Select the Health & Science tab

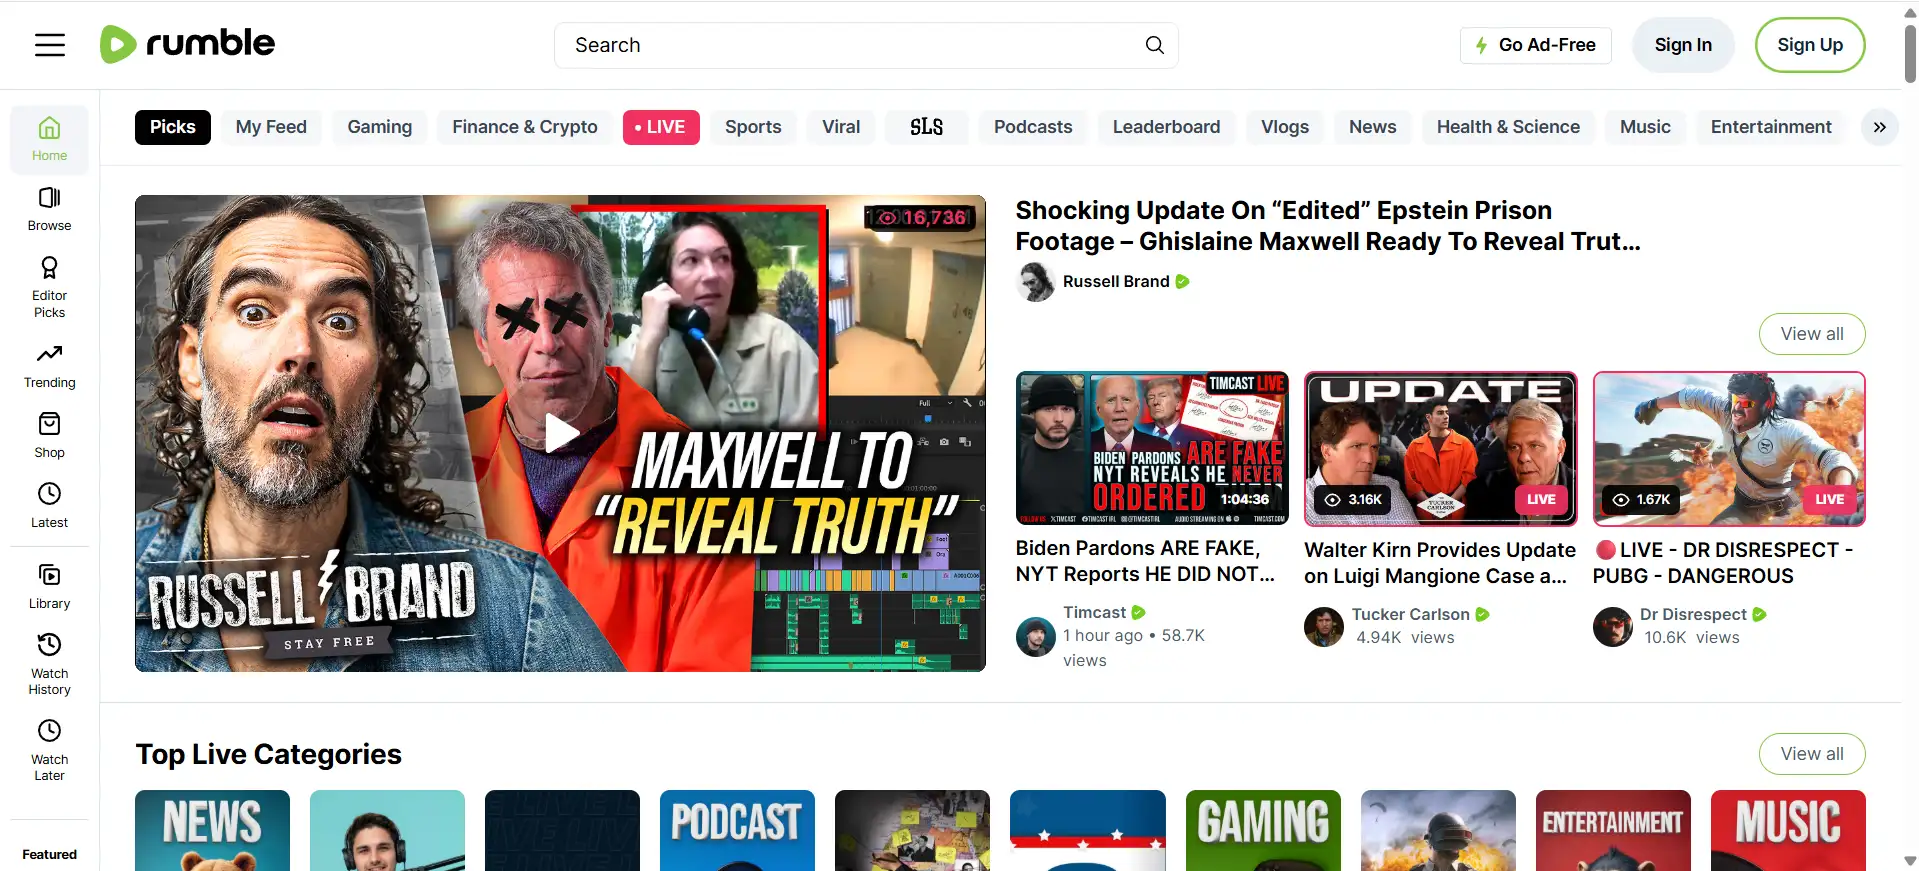(1508, 127)
